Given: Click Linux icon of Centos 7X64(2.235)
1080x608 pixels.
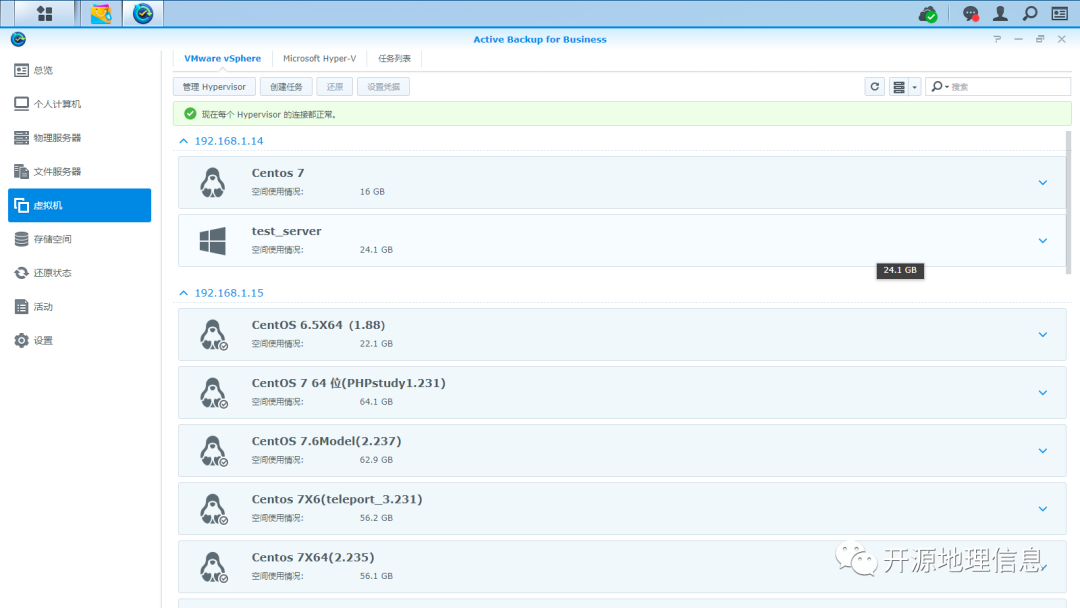Looking at the screenshot, I should [213, 567].
